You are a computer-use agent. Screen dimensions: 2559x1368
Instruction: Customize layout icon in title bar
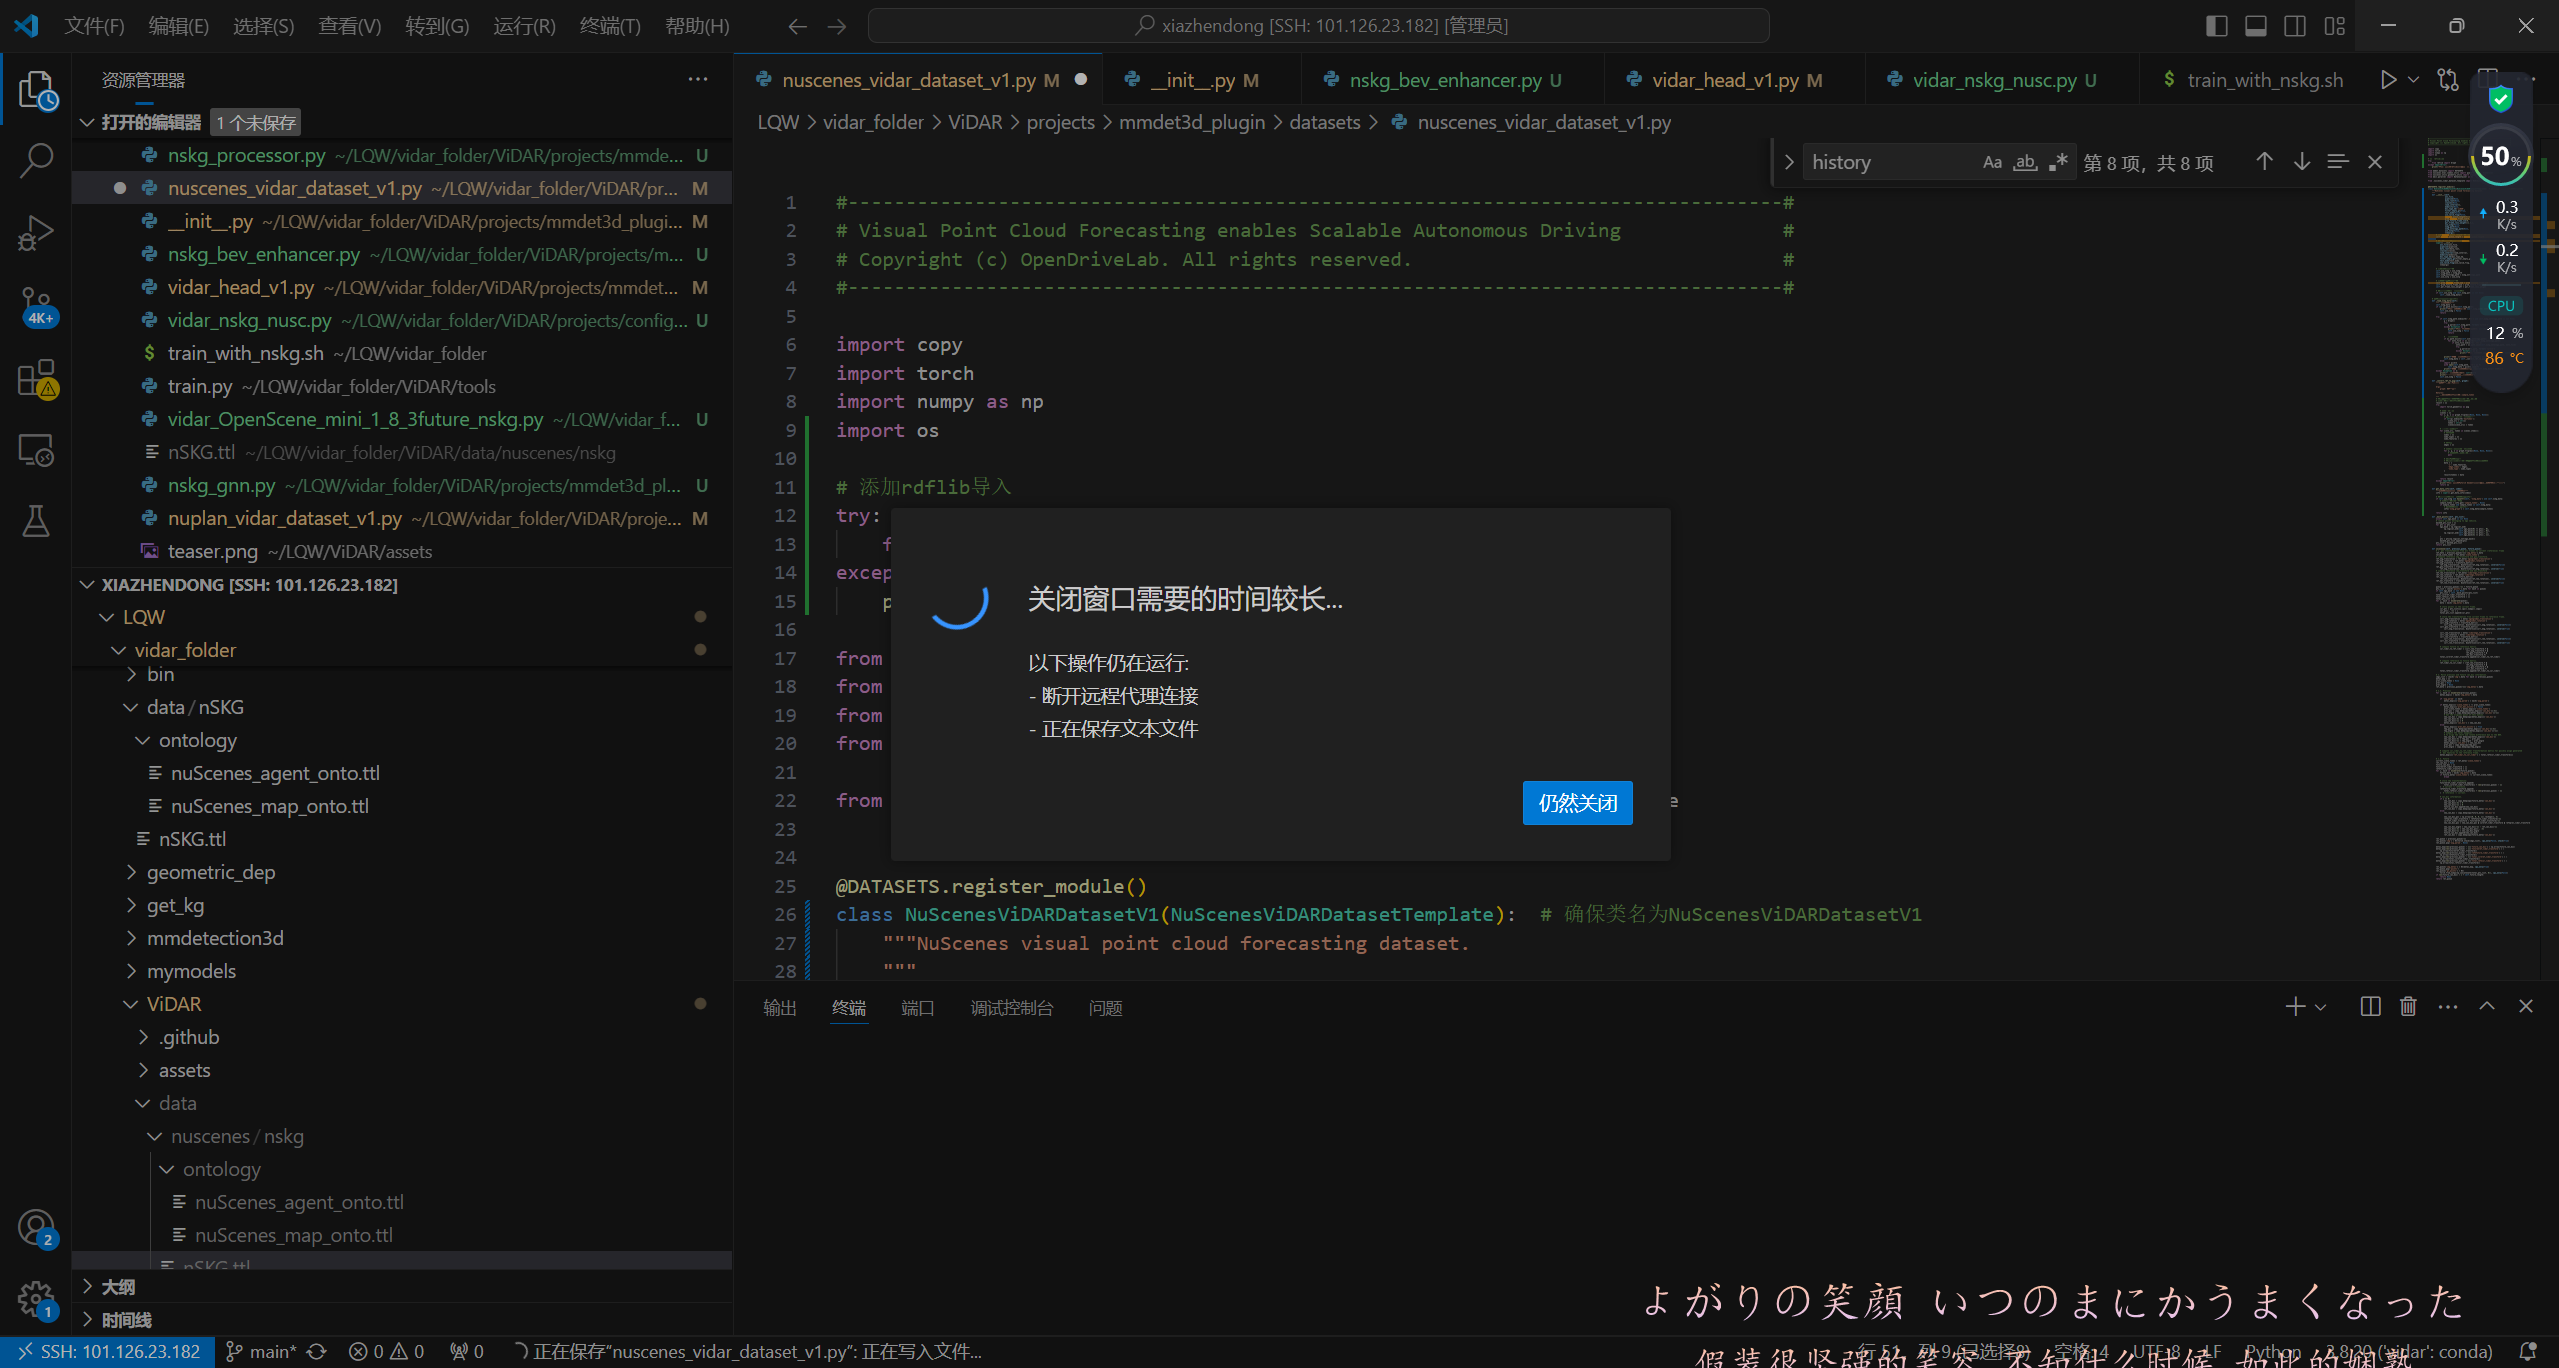(x=2335, y=26)
